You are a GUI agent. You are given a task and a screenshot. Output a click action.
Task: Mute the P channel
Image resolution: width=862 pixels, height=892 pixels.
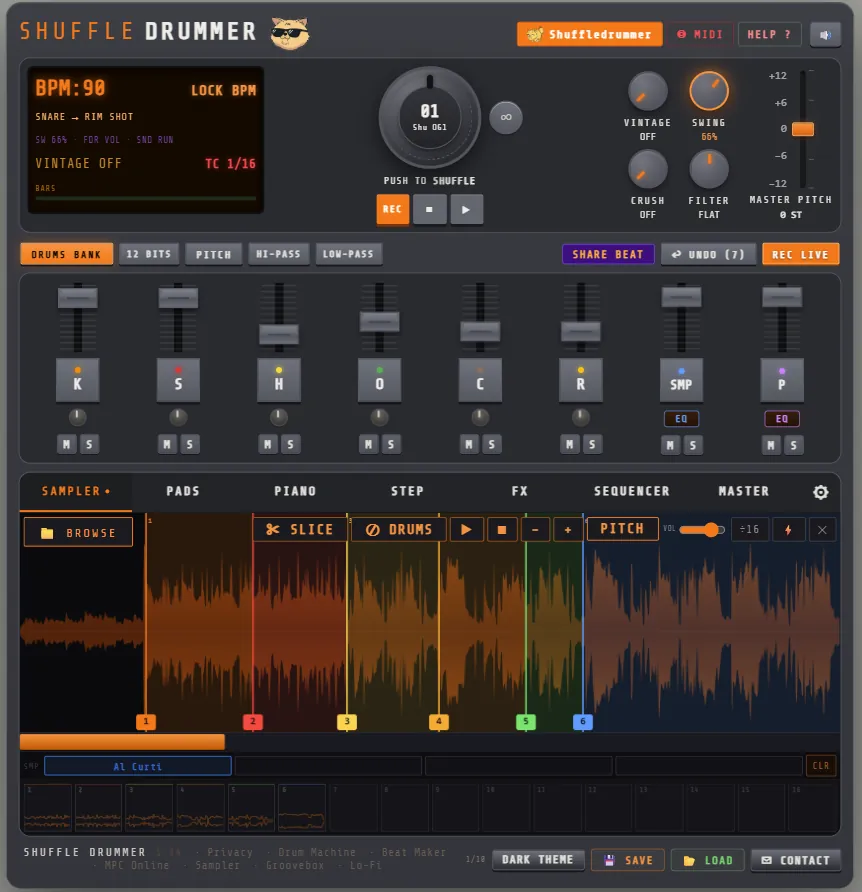(771, 445)
